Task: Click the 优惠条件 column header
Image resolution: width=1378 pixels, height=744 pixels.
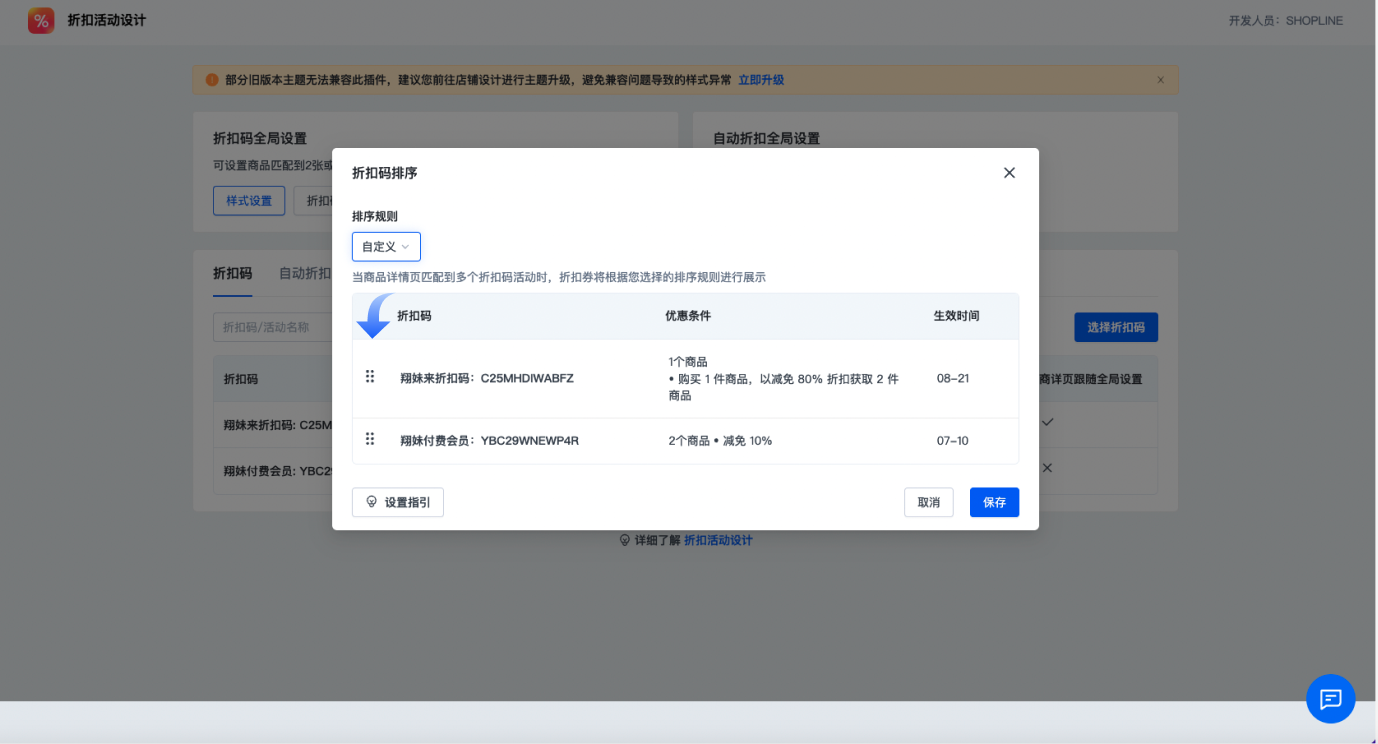Action: pos(688,316)
